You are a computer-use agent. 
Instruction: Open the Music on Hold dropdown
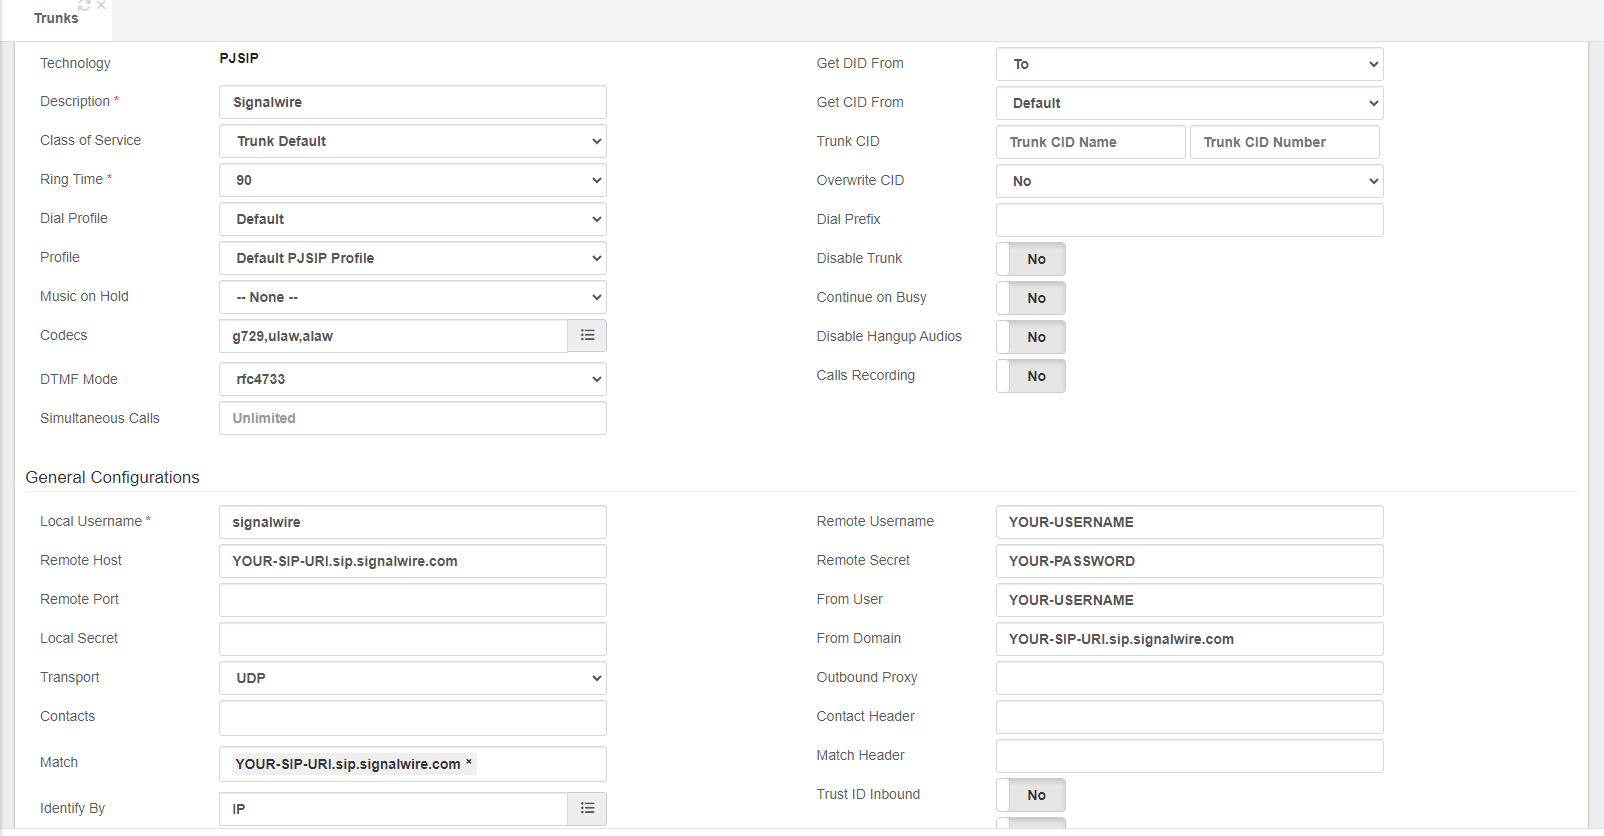(x=413, y=297)
